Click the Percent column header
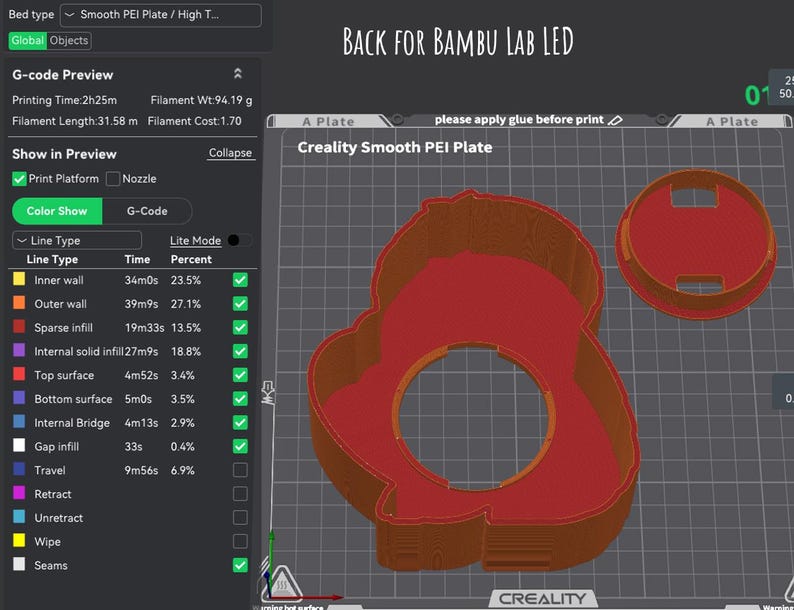The height and width of the screenshot is (610, 794). pos(191,259)
